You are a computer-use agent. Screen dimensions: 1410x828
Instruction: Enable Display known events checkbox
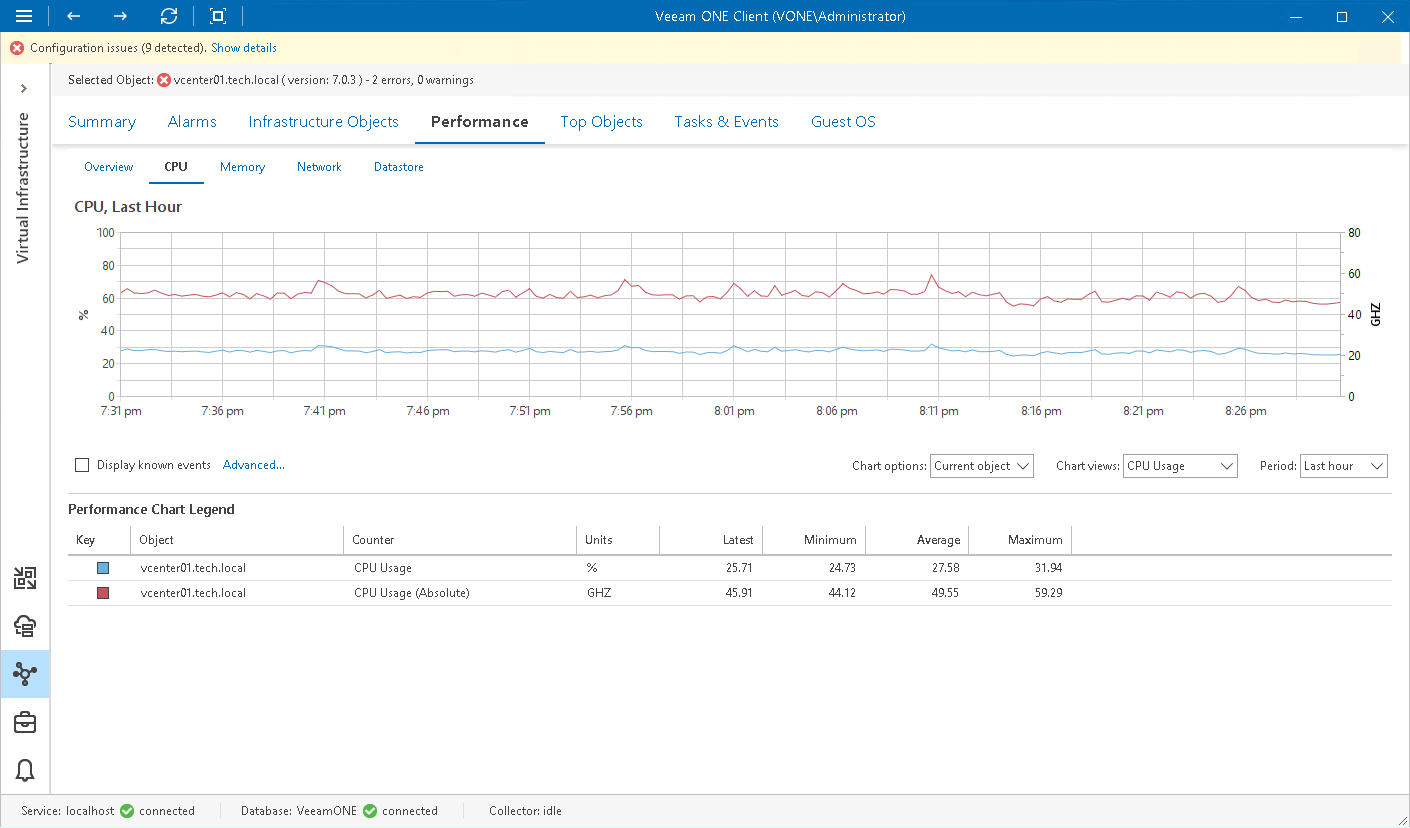pos(82,465)
